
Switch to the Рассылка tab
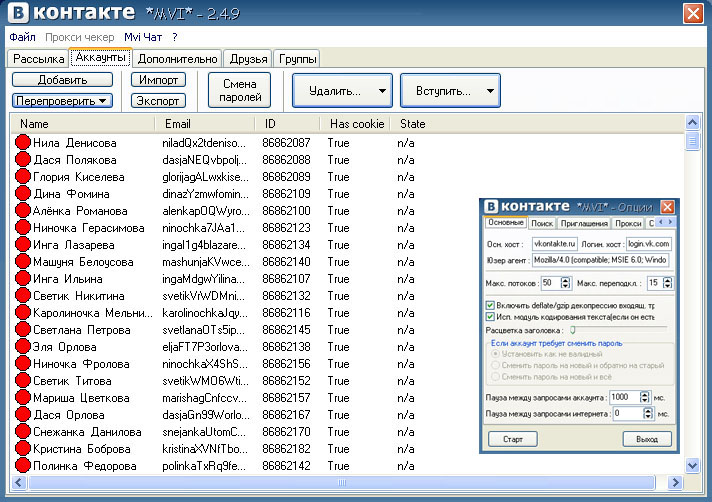point(38,59)
